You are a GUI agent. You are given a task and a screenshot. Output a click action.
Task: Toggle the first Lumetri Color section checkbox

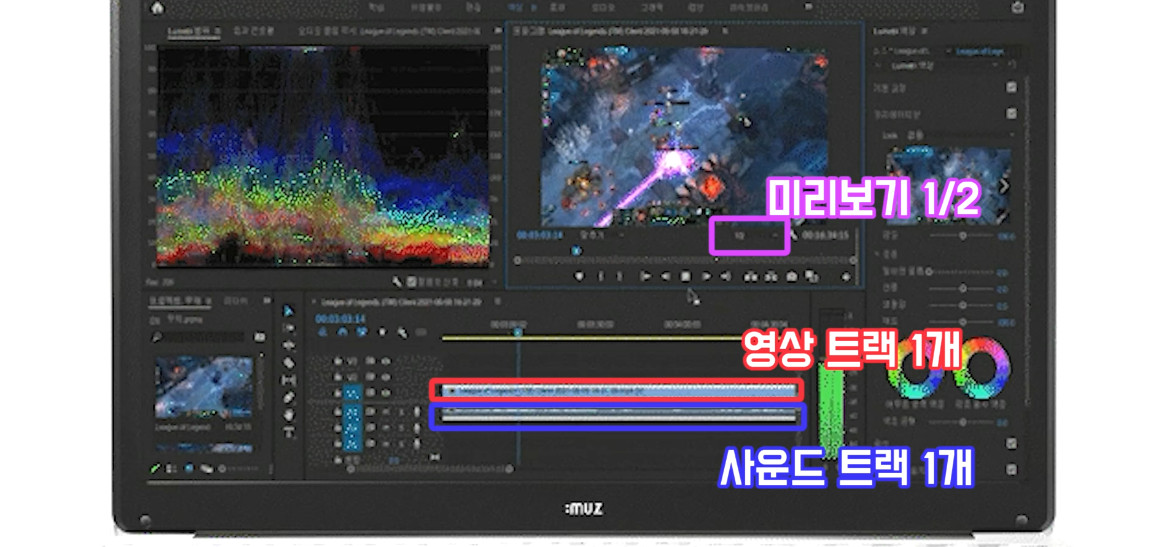click(x=1011, y=88)
